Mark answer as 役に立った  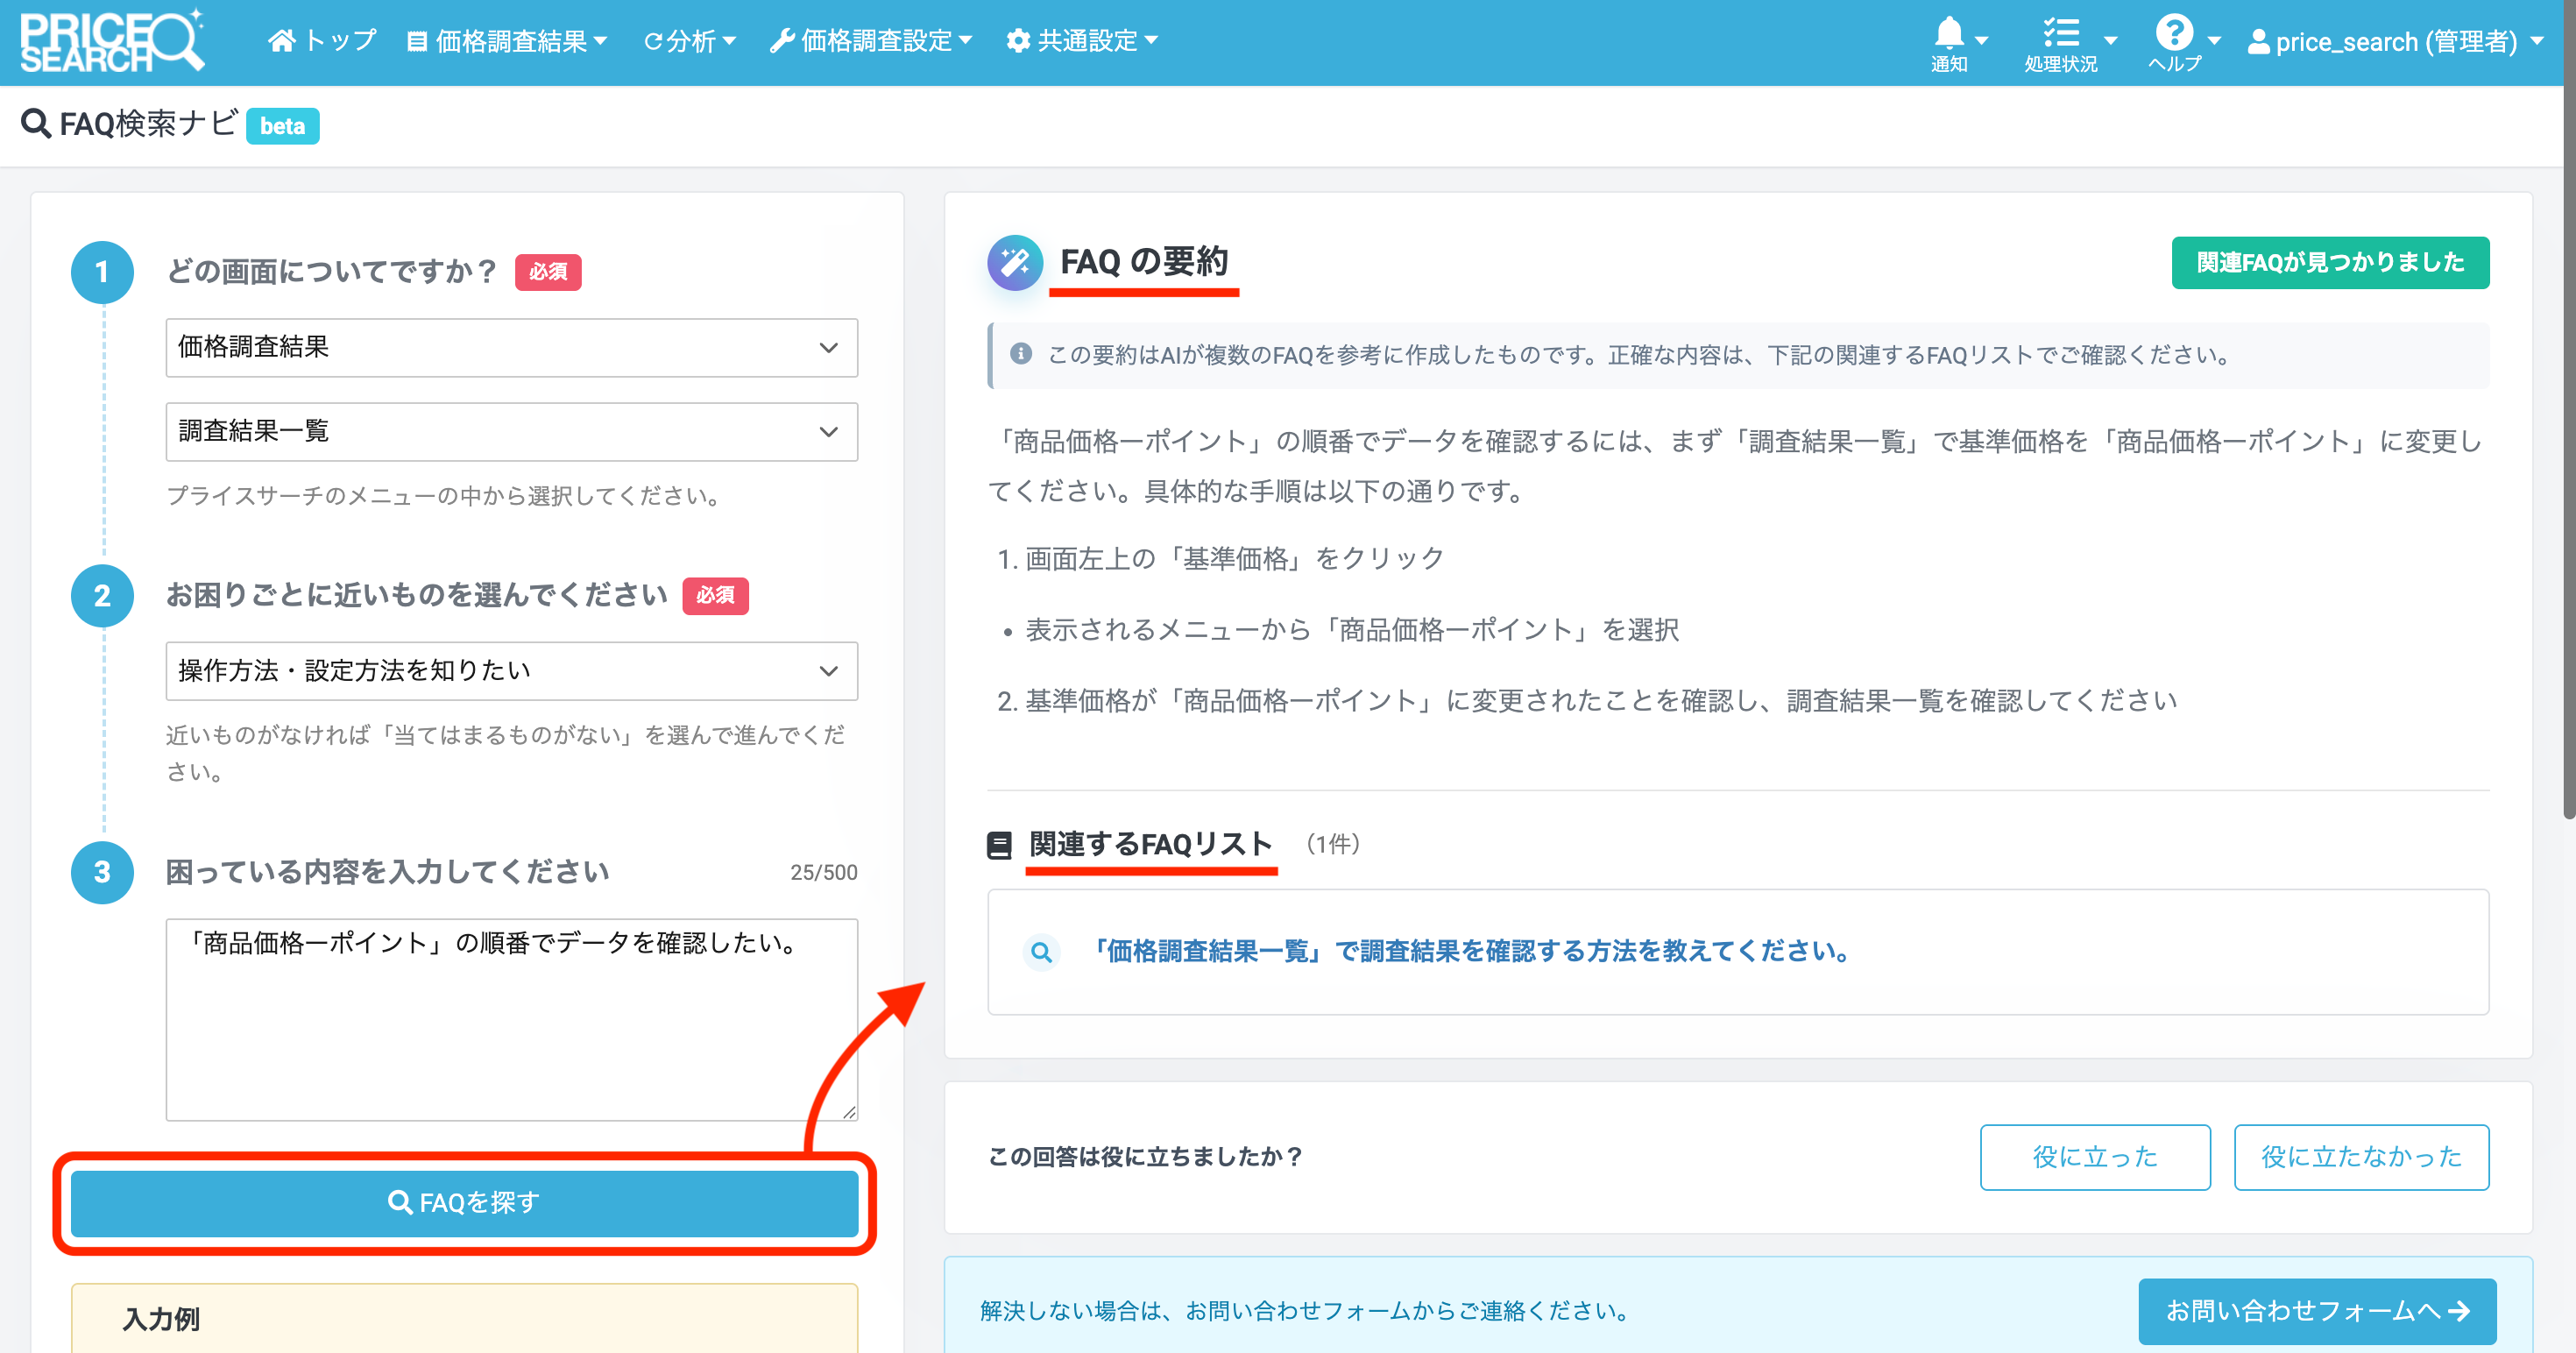pos(2095,1157)
